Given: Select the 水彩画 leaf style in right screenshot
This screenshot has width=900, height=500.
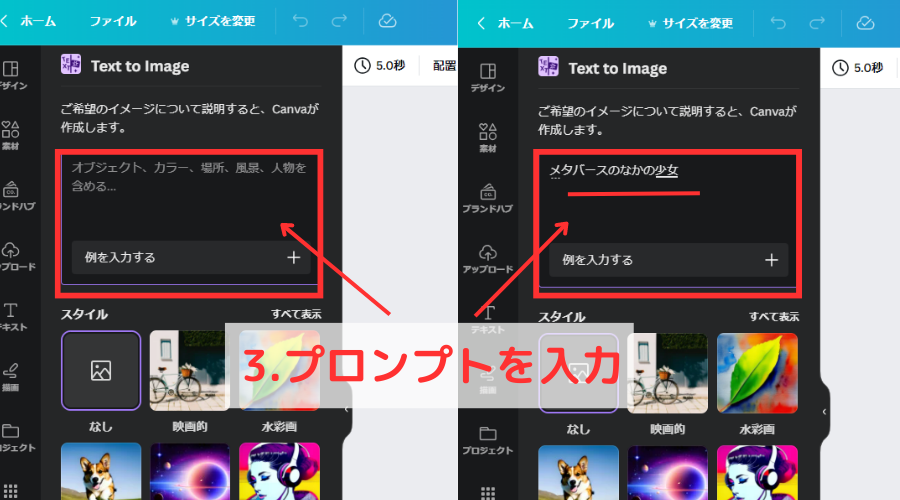Looking at the screenshot, I should (x=757, y=373).
